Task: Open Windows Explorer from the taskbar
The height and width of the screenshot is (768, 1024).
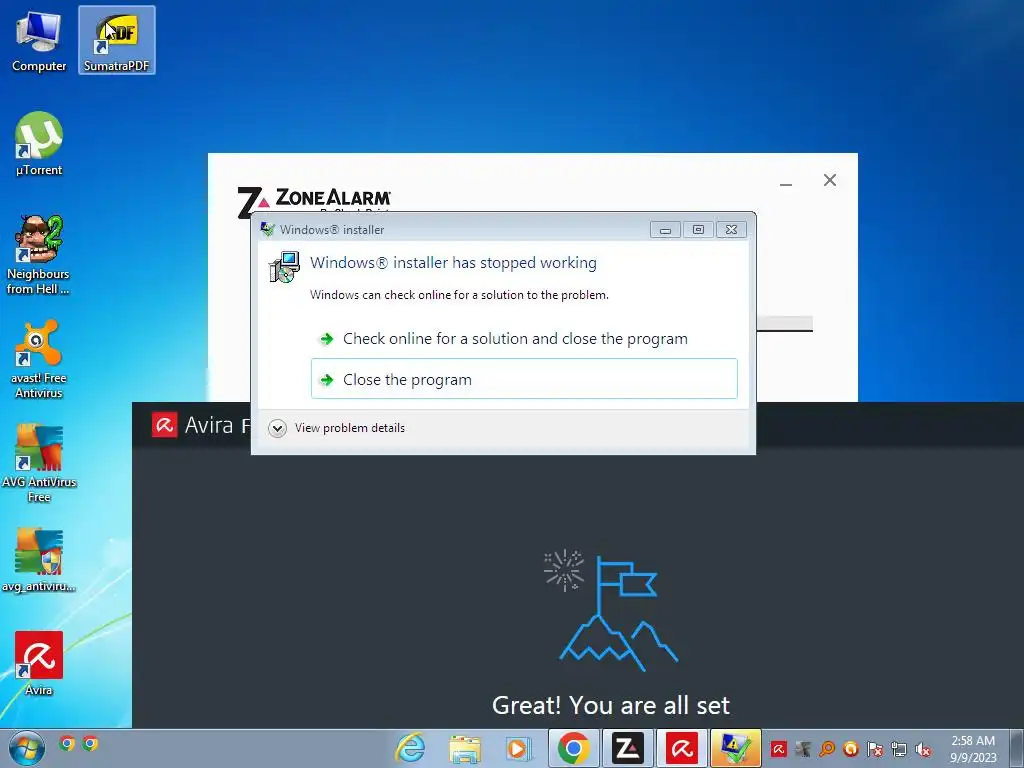Action: 464,748
